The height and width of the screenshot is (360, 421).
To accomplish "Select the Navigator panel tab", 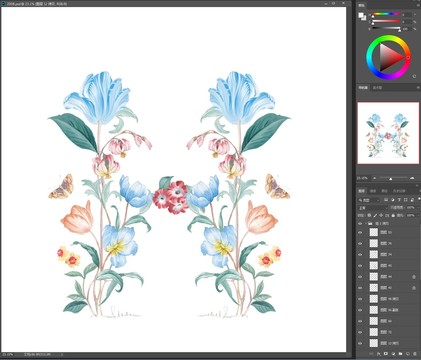I will click(x=363, y=88).
